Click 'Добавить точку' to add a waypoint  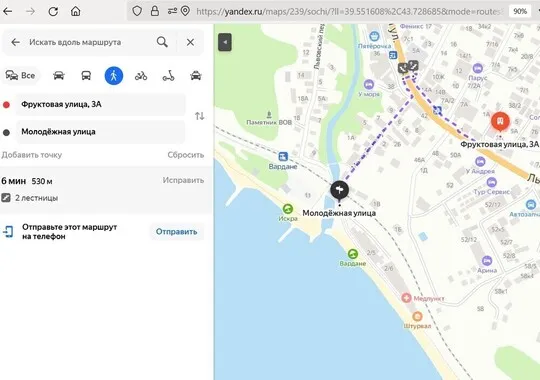32,155
